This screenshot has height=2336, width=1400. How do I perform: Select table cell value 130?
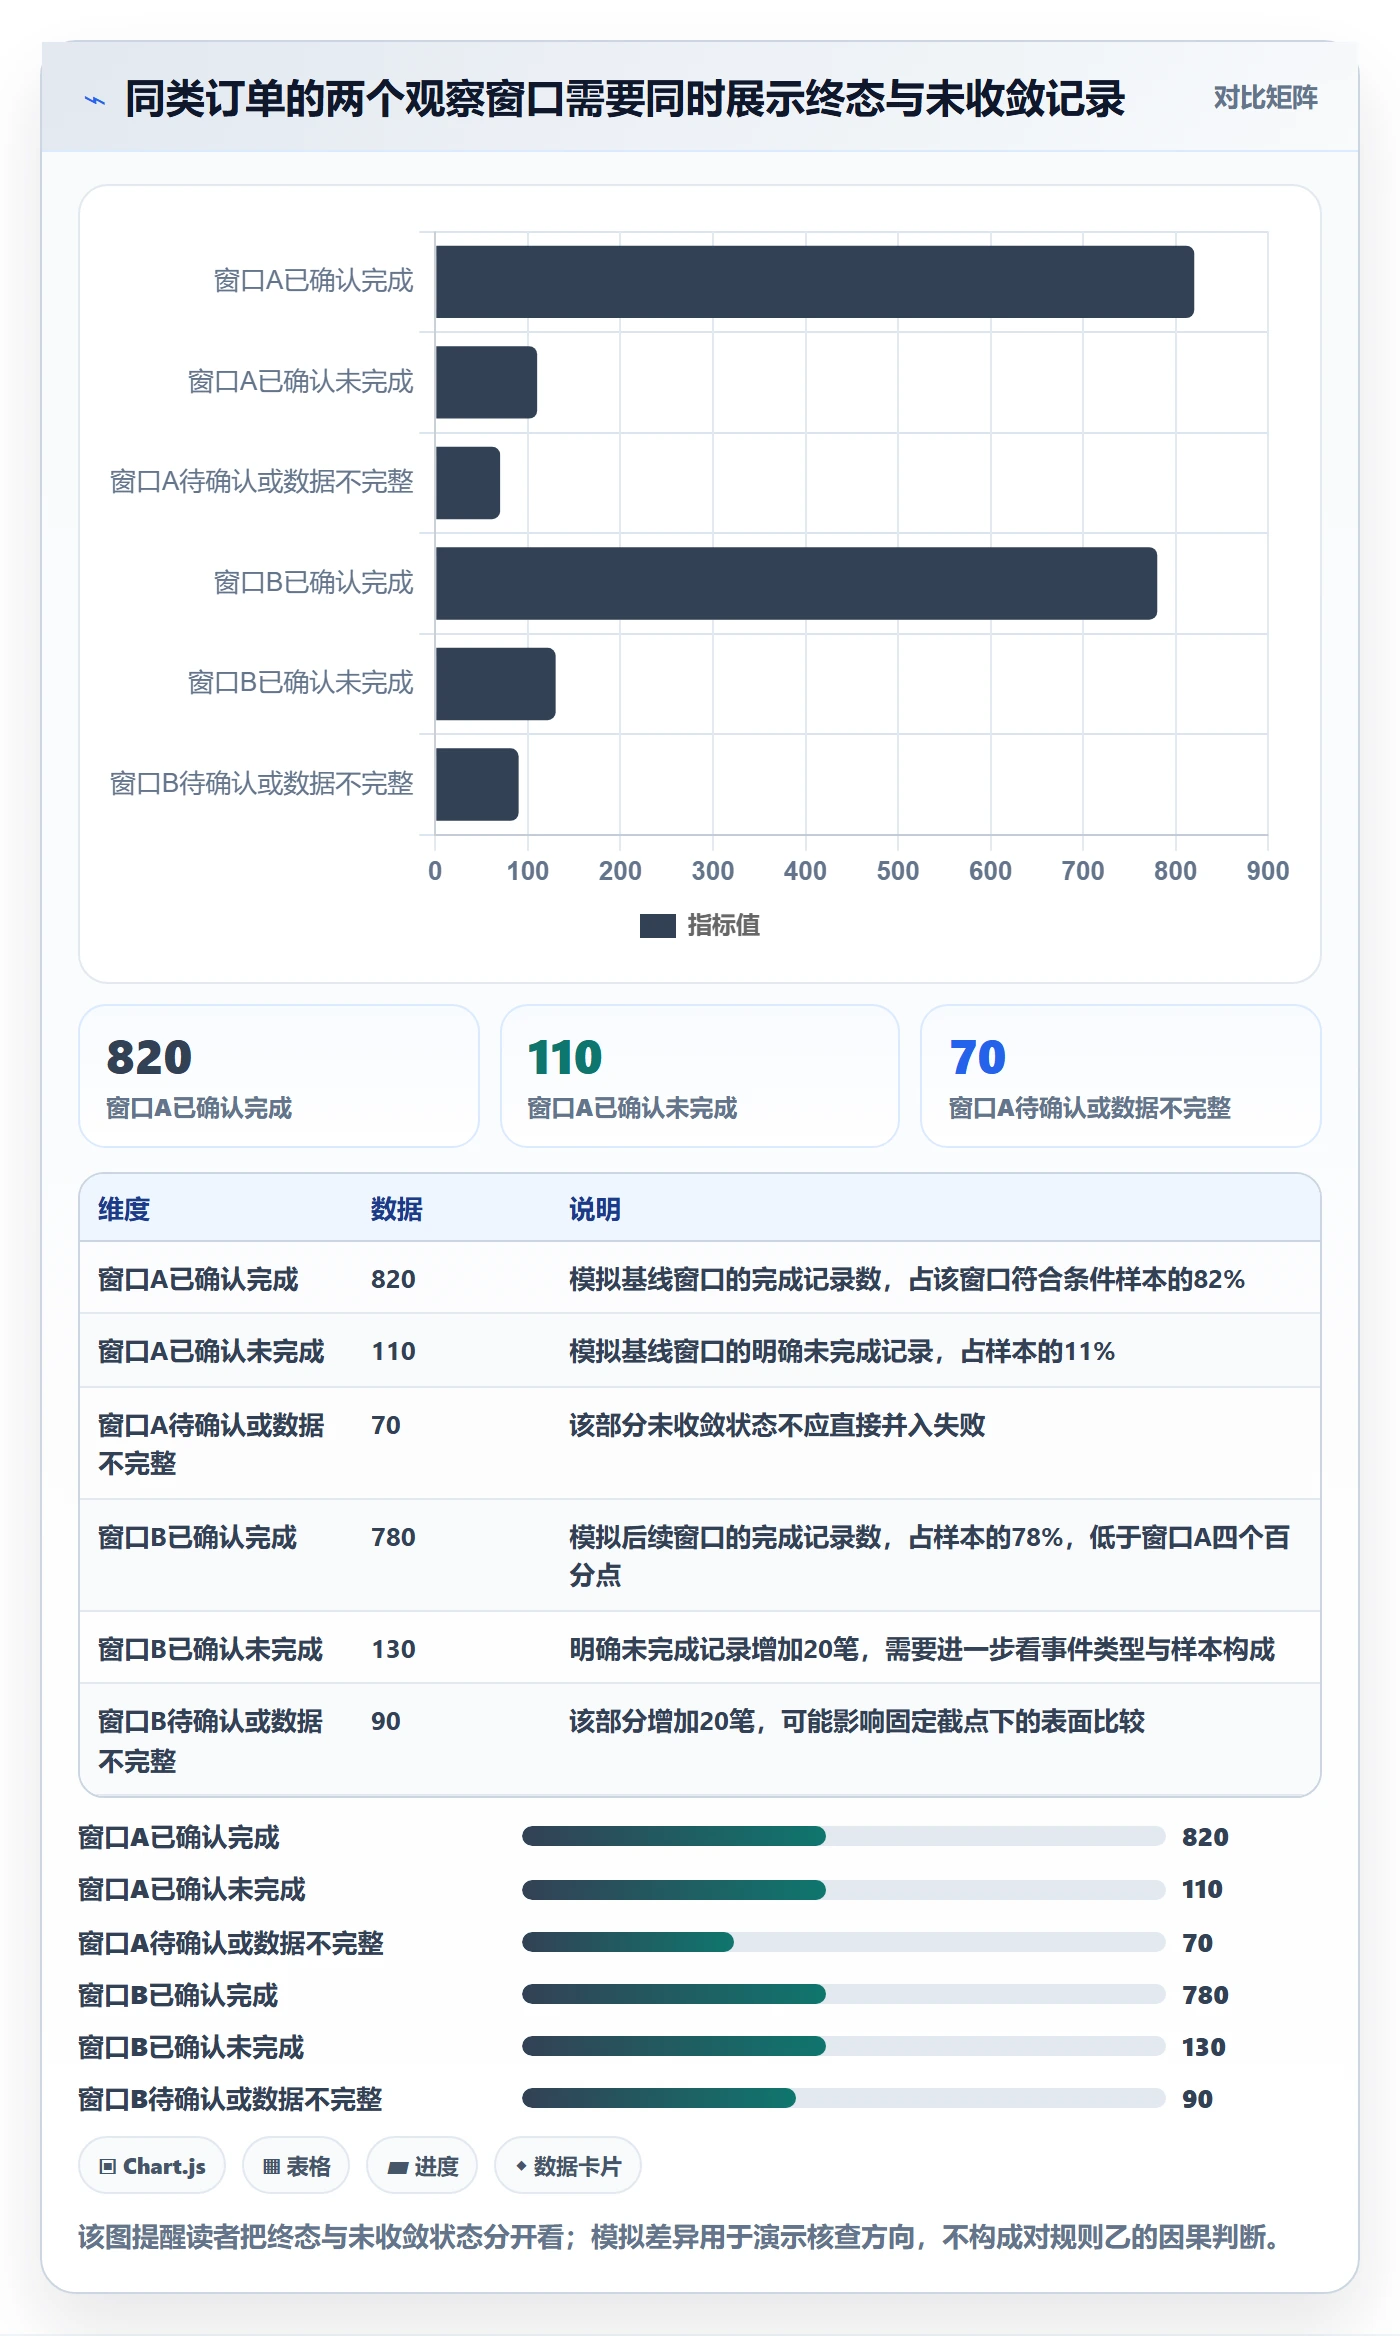tap(393, 1649)
